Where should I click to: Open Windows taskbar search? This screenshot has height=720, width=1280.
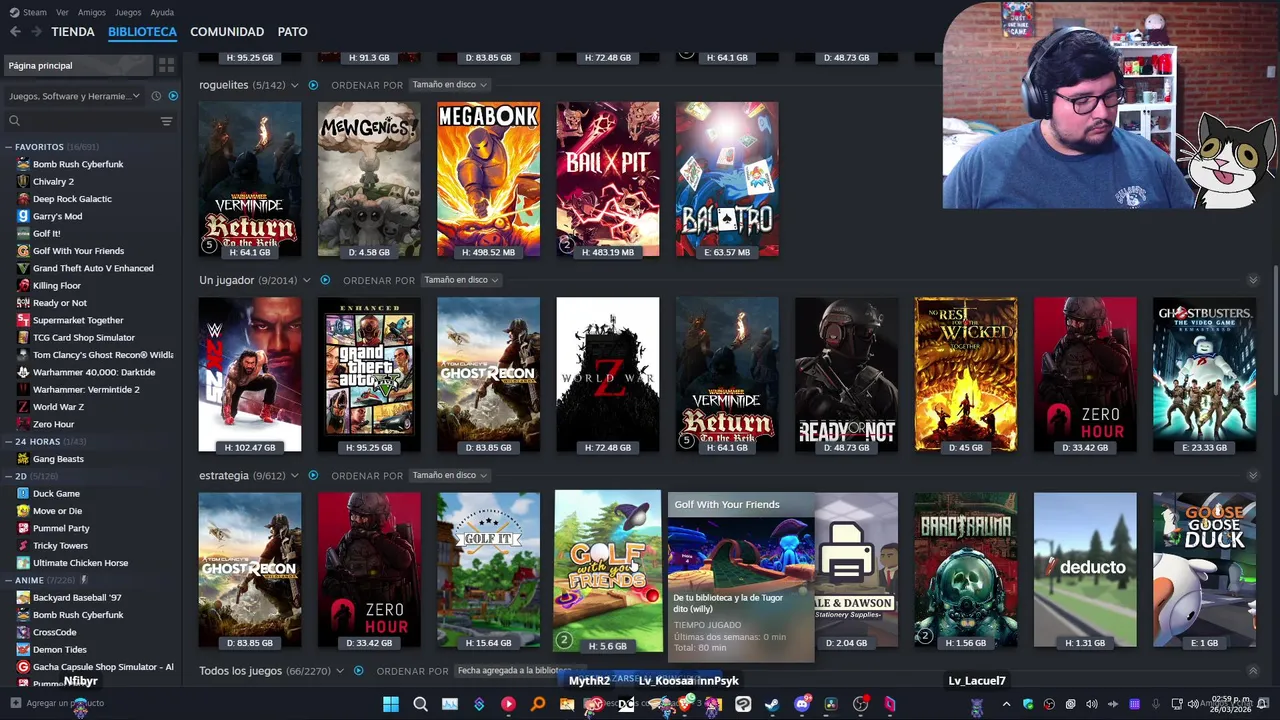(x=420, y=704)
